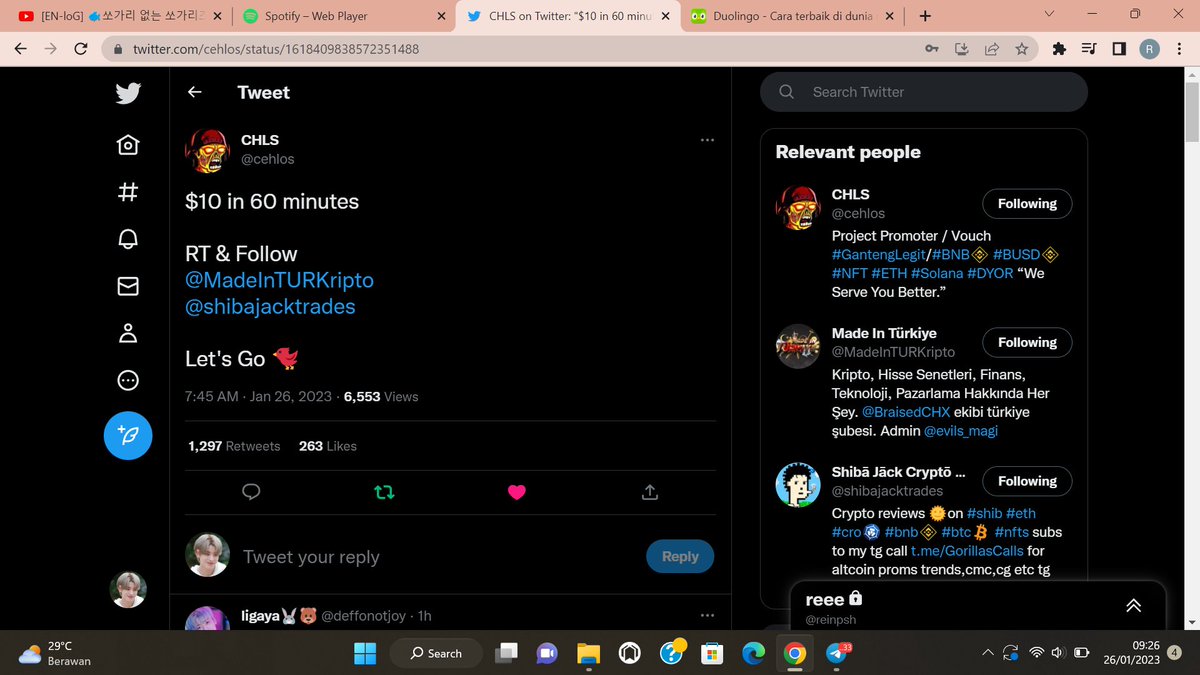Open @BraisedCHX mention in bio

pyautogui.click(x=908, y=412)
